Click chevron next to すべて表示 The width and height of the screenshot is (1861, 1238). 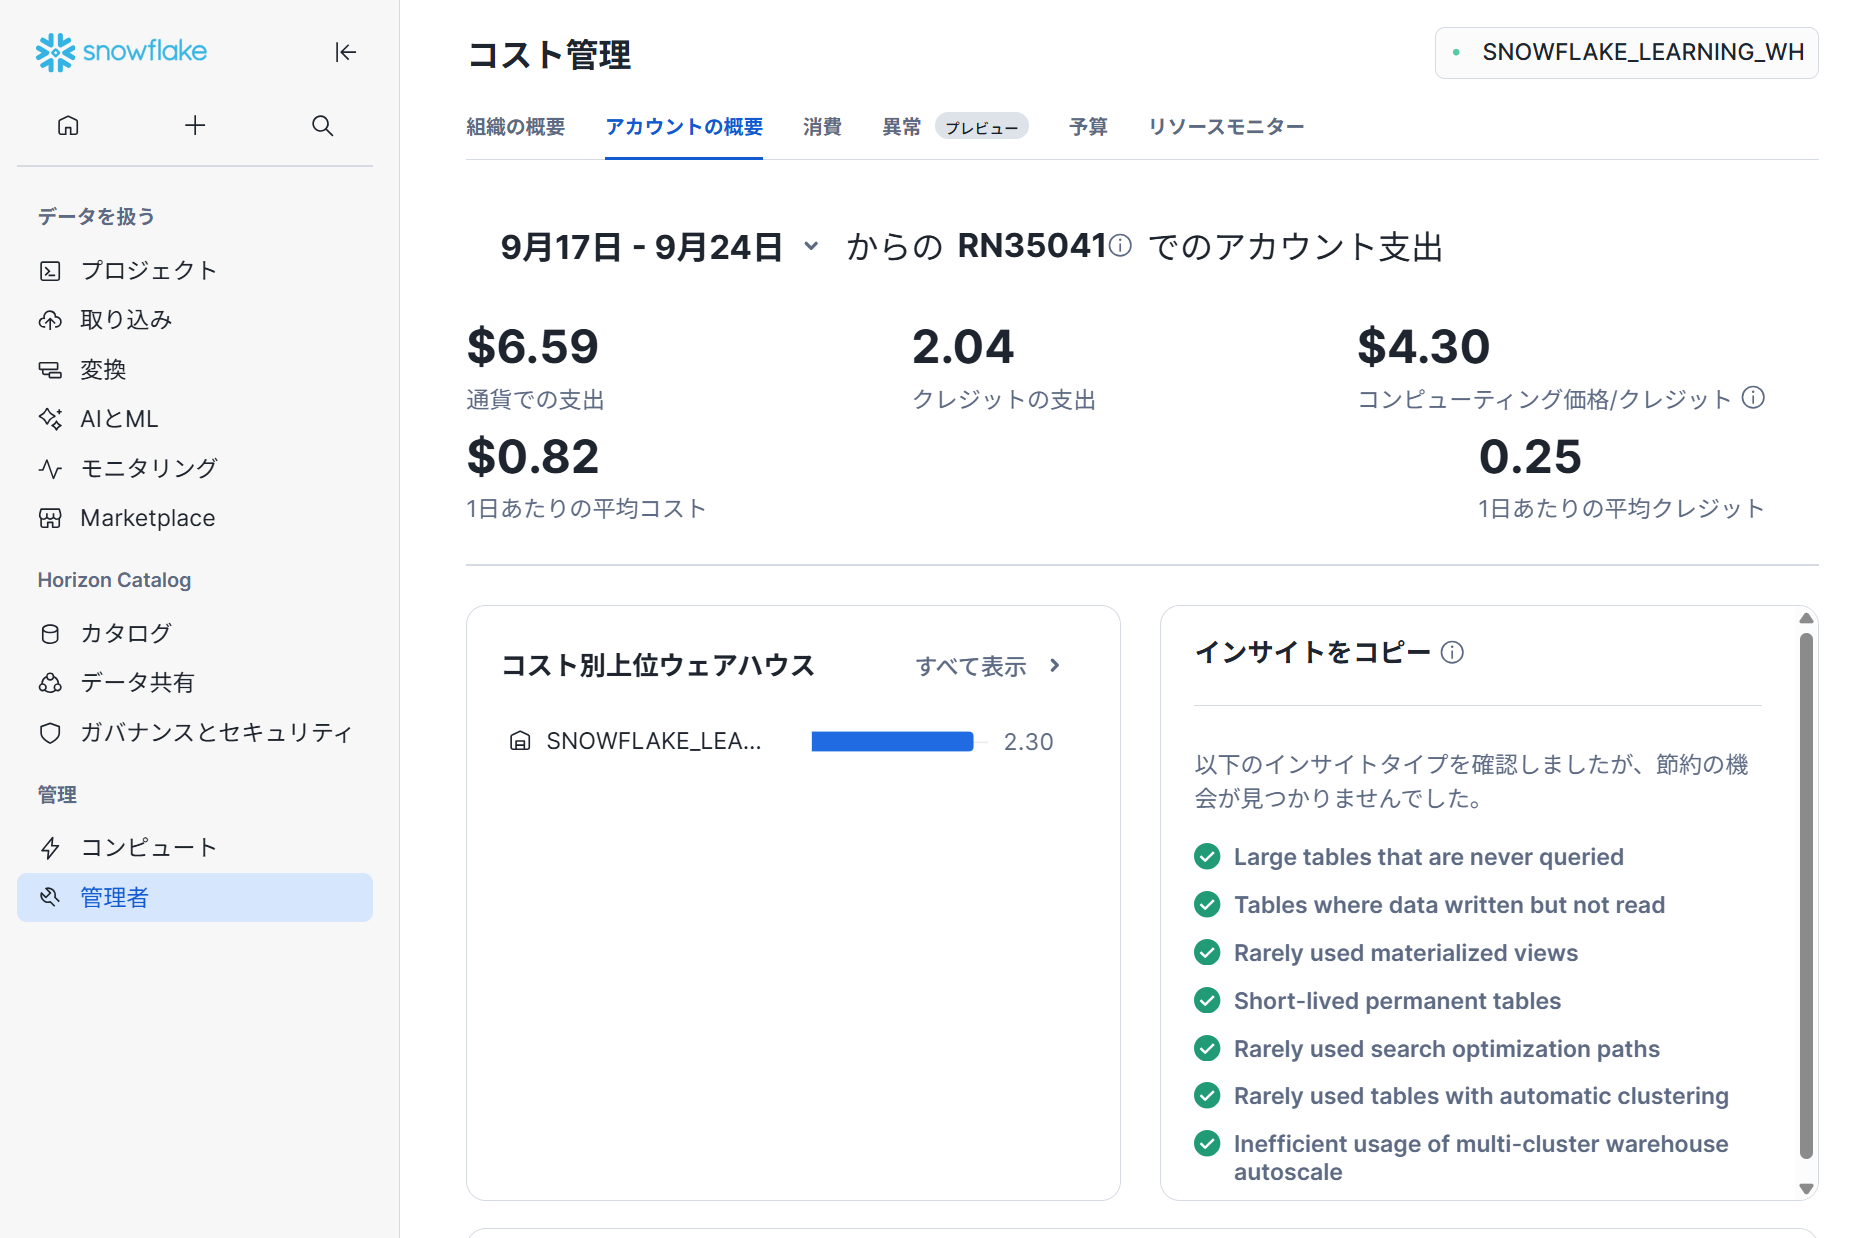click(x=1055, y=666)
